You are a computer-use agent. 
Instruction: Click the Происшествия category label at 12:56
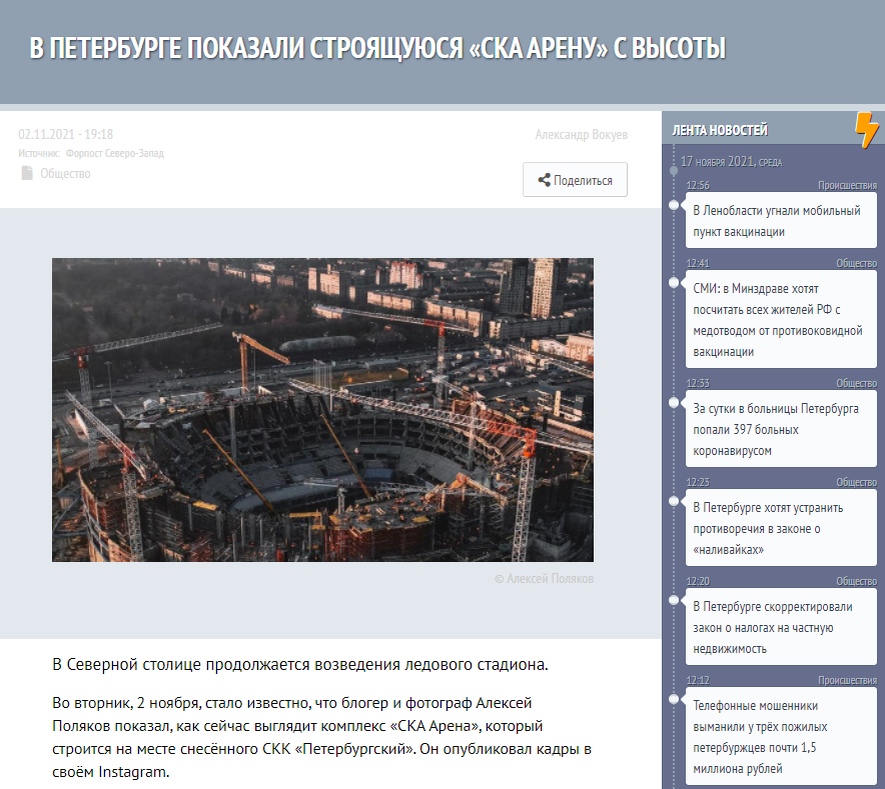click(846, 185)
